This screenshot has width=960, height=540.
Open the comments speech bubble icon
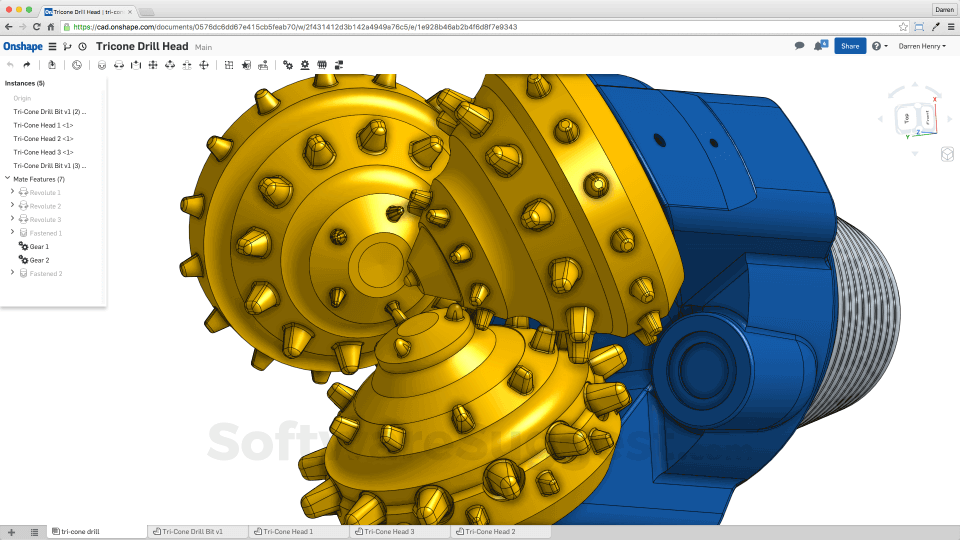[800, 46]
